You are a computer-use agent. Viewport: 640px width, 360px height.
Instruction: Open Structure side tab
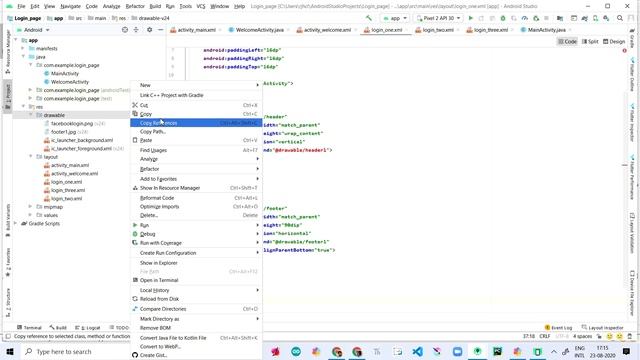8,302
